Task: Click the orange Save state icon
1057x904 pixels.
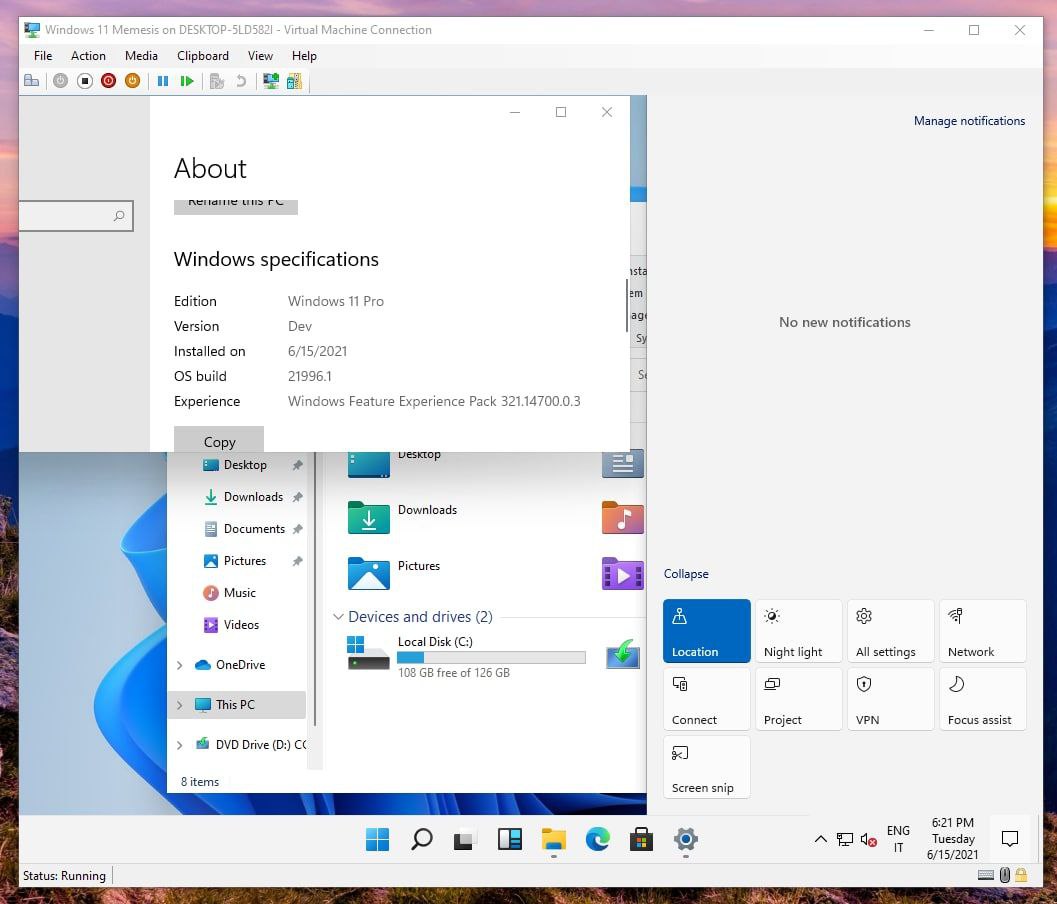Action: [133, 81]
